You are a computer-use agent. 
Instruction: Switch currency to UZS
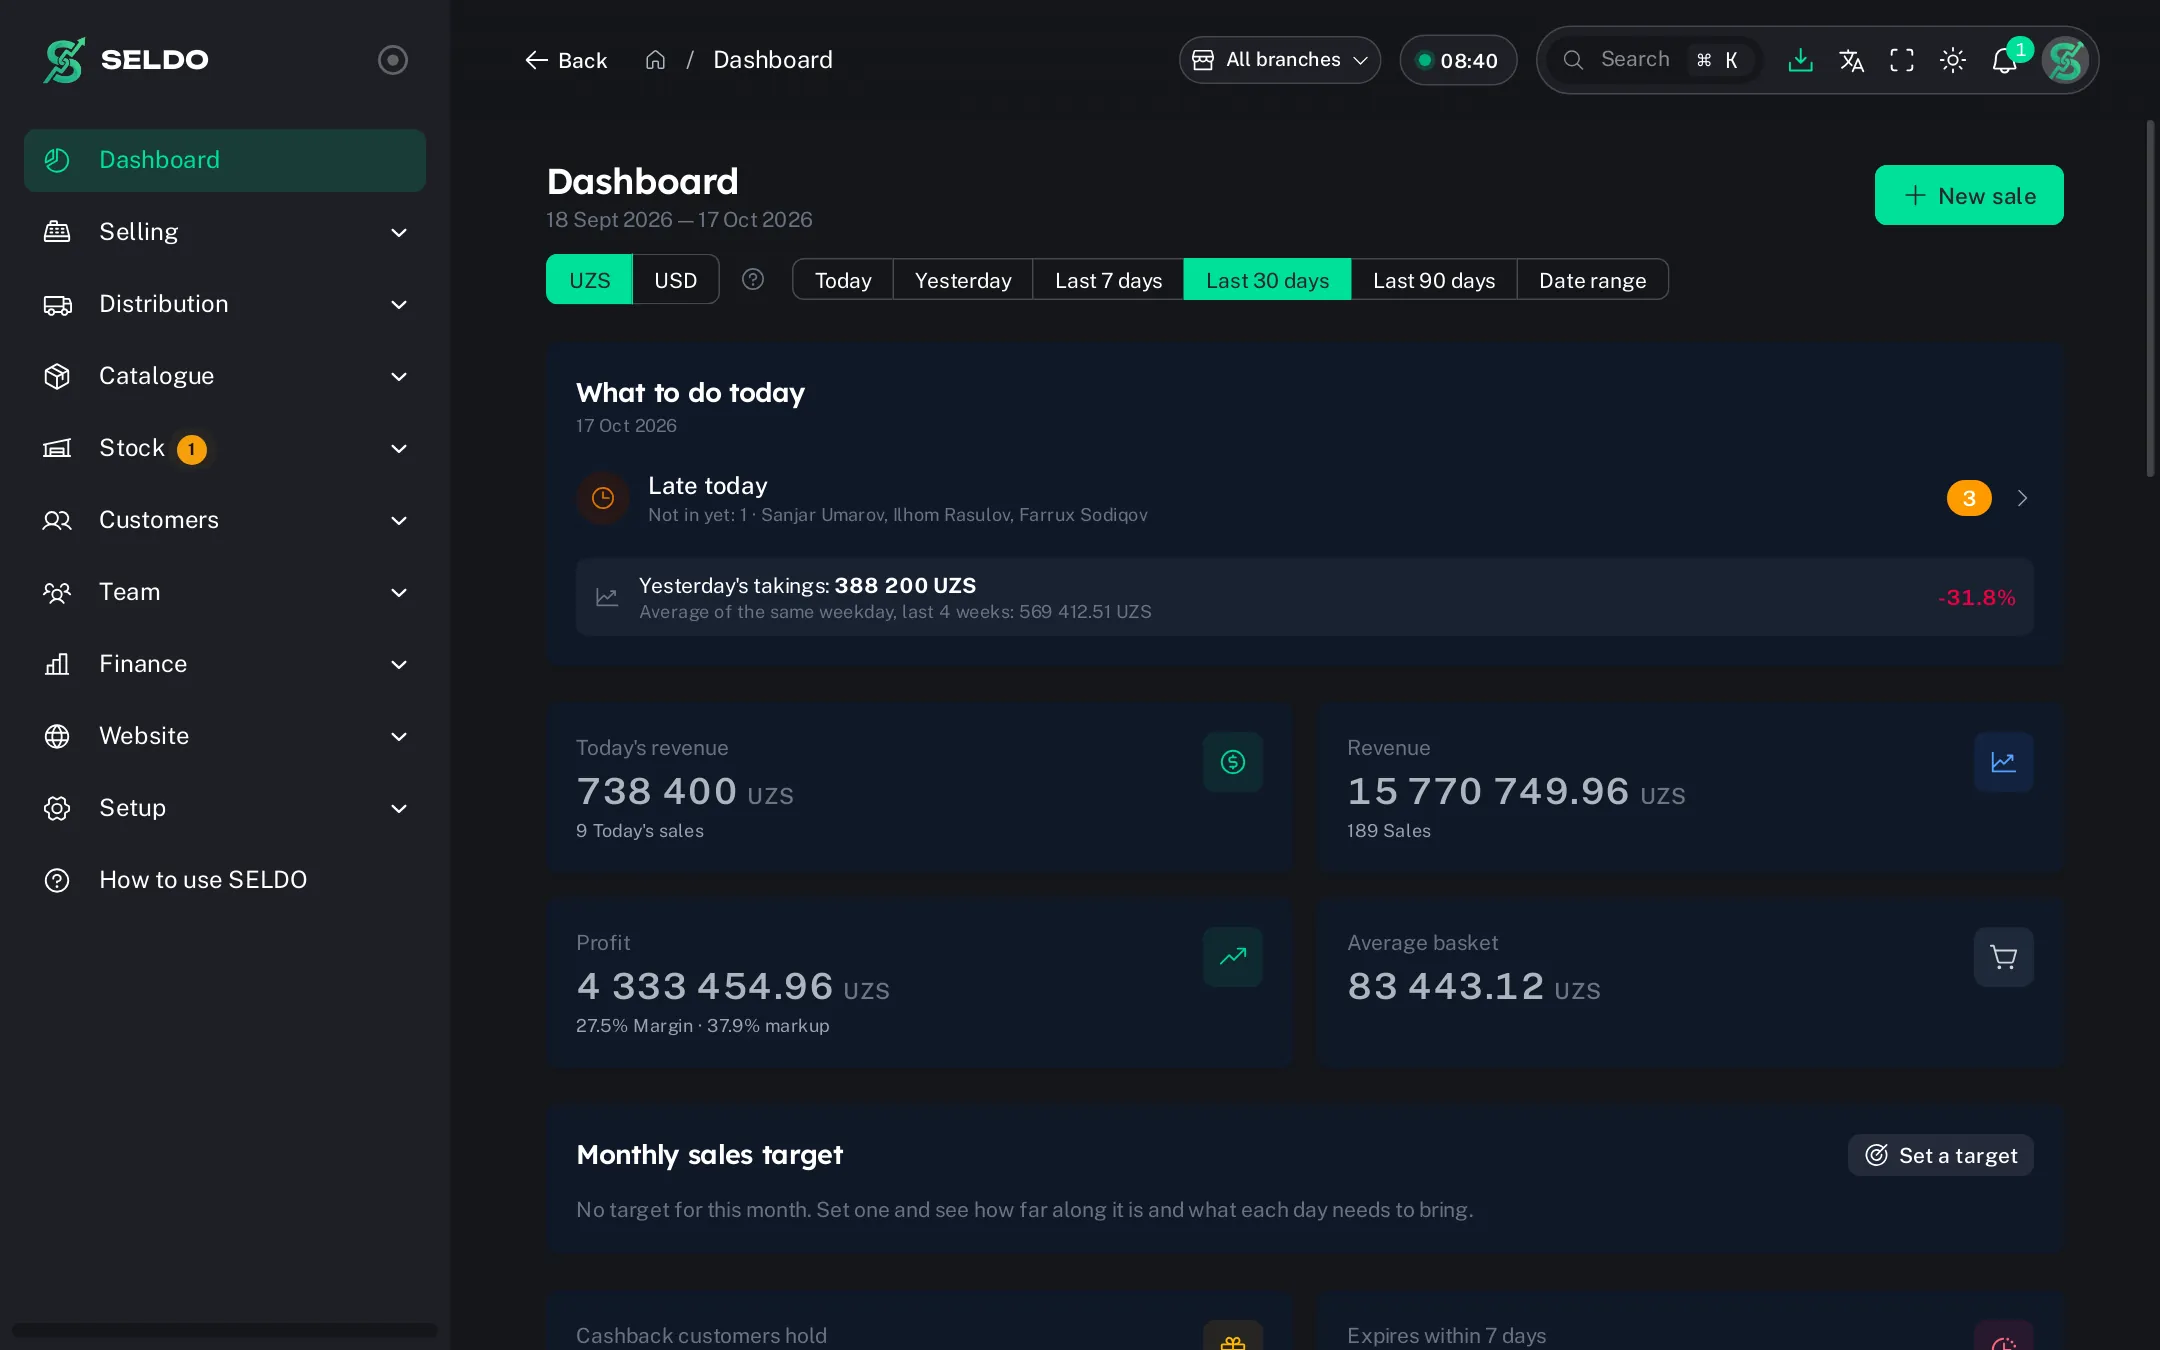[589, 279]
